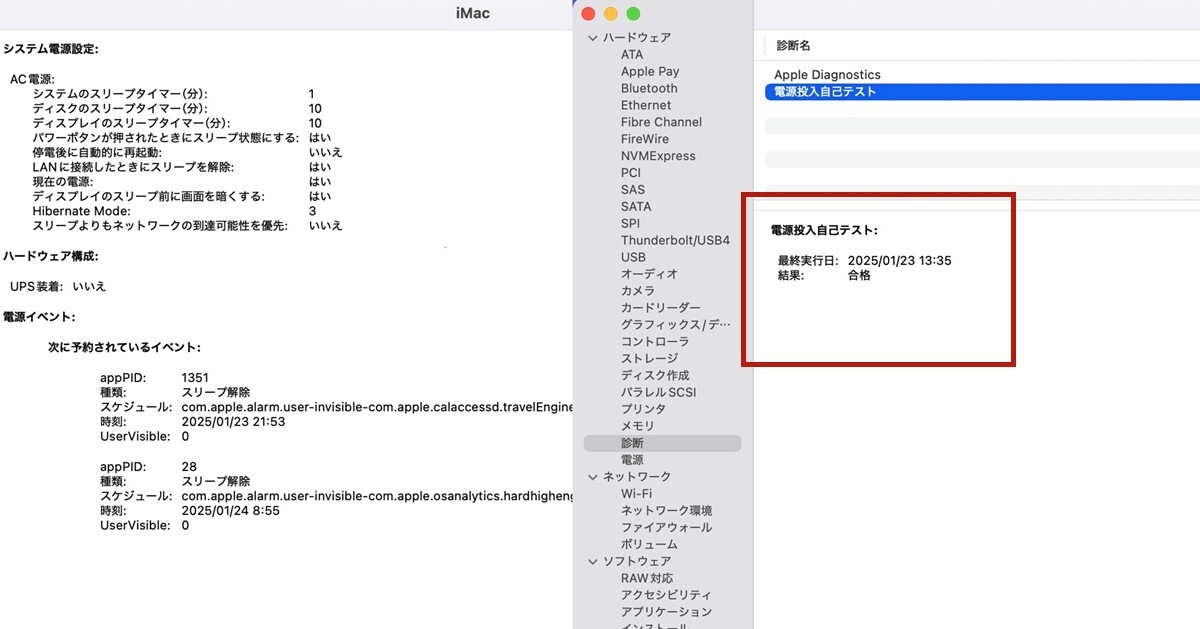
Task: Select カメラ in the sidebar
Action: pos(638,291)
